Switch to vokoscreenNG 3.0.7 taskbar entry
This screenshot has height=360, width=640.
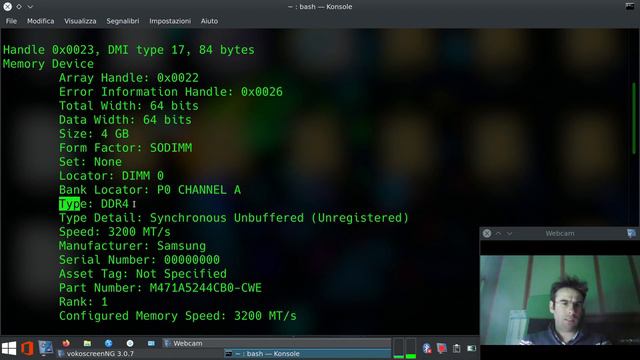coord(139,353)
